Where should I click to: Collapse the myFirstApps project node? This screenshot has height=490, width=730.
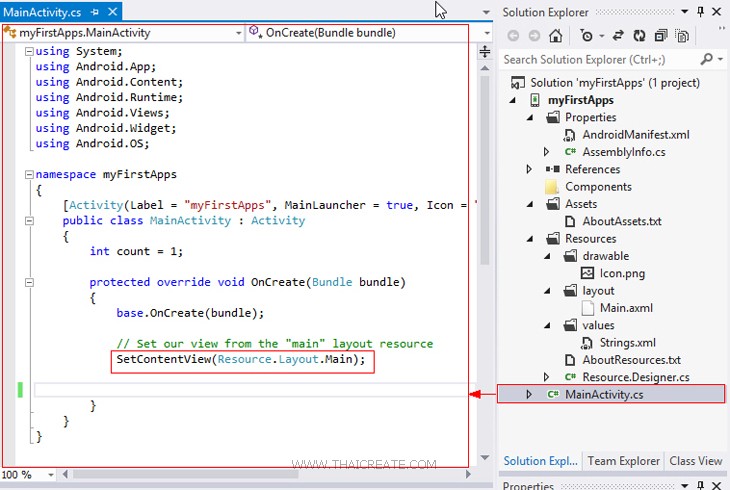coord(513,100)
